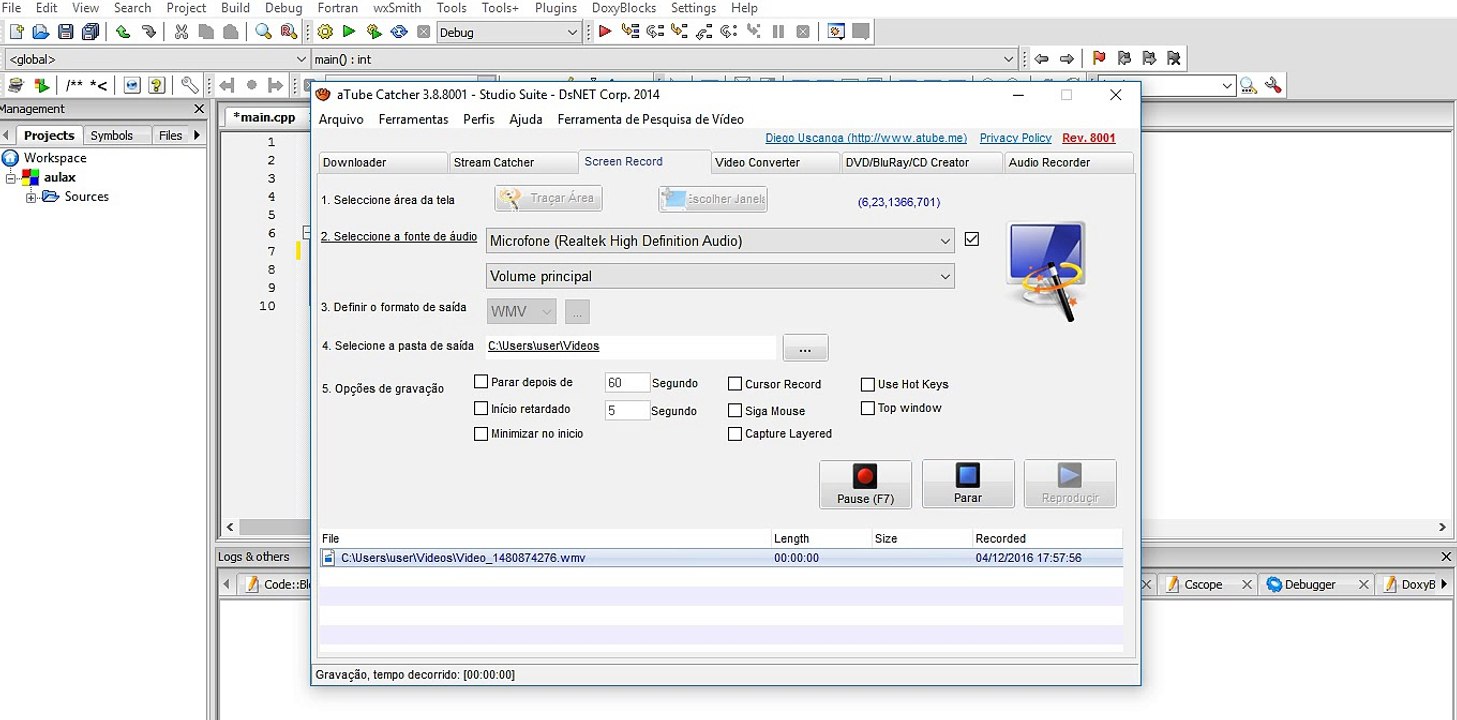1457x720 pixels.
Task: Collapse the aulax project node
Action: [11, 178]
